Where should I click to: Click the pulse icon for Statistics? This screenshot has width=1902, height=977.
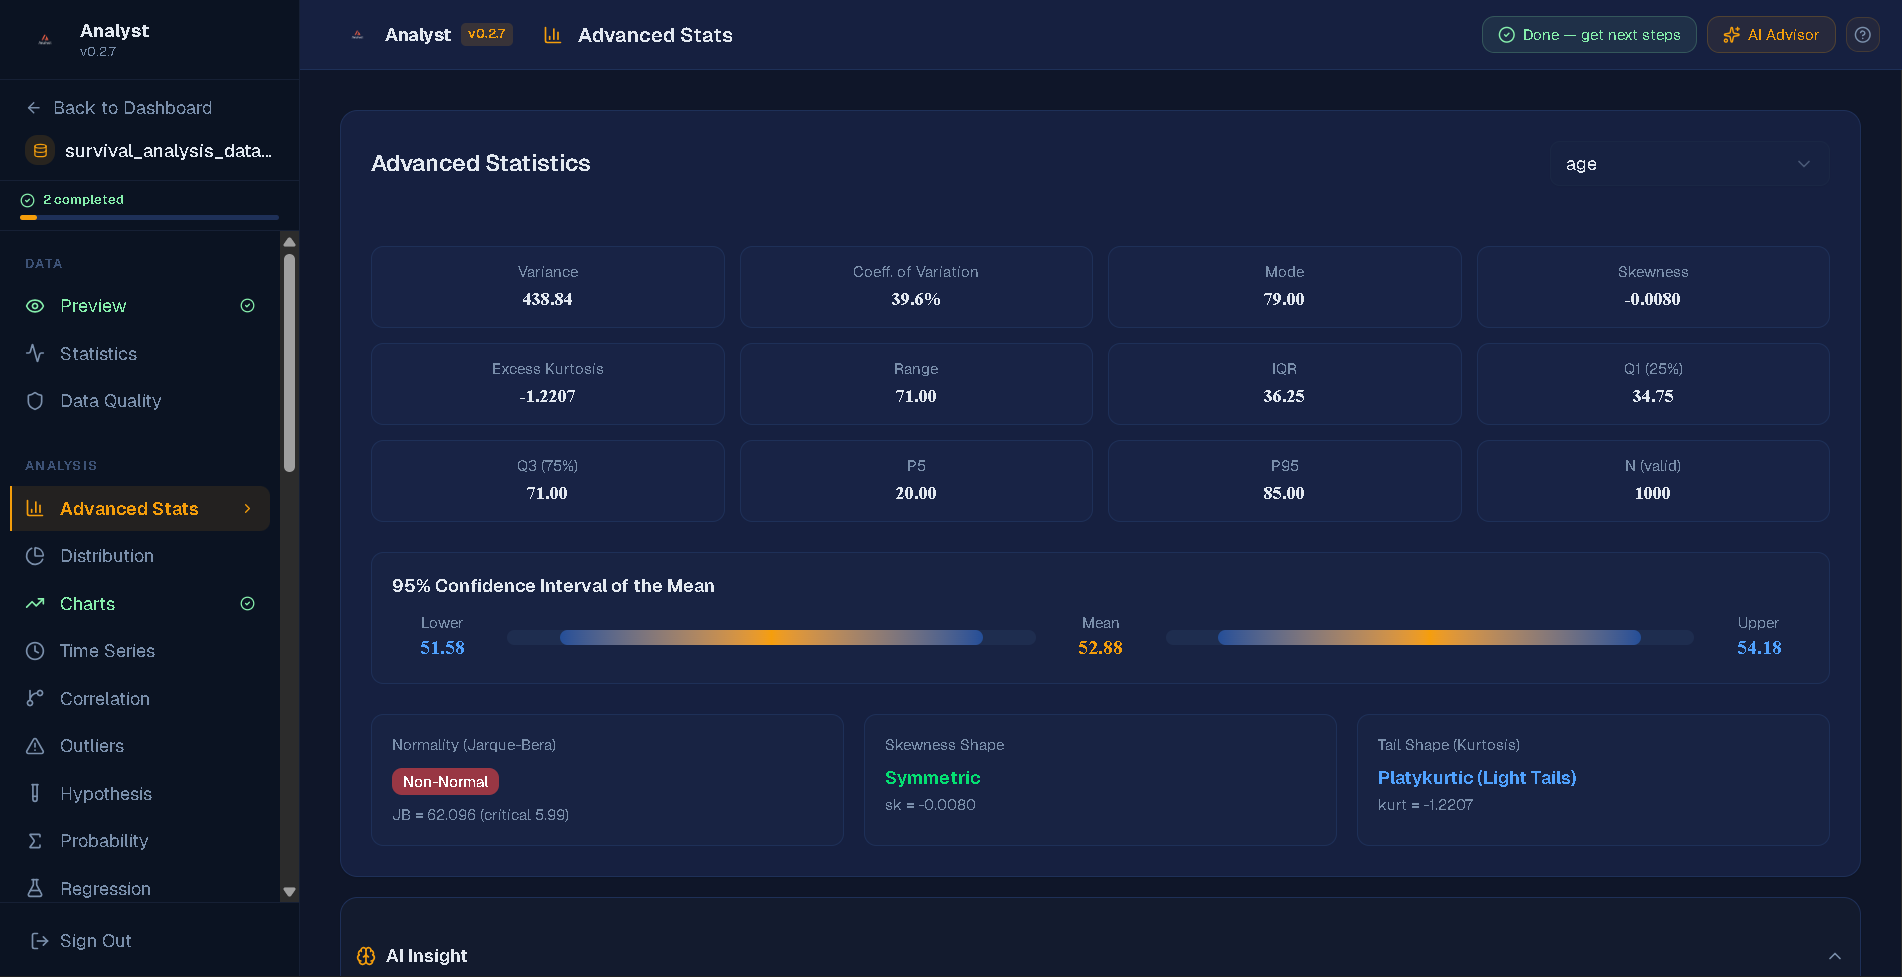(x=35, y=353)
